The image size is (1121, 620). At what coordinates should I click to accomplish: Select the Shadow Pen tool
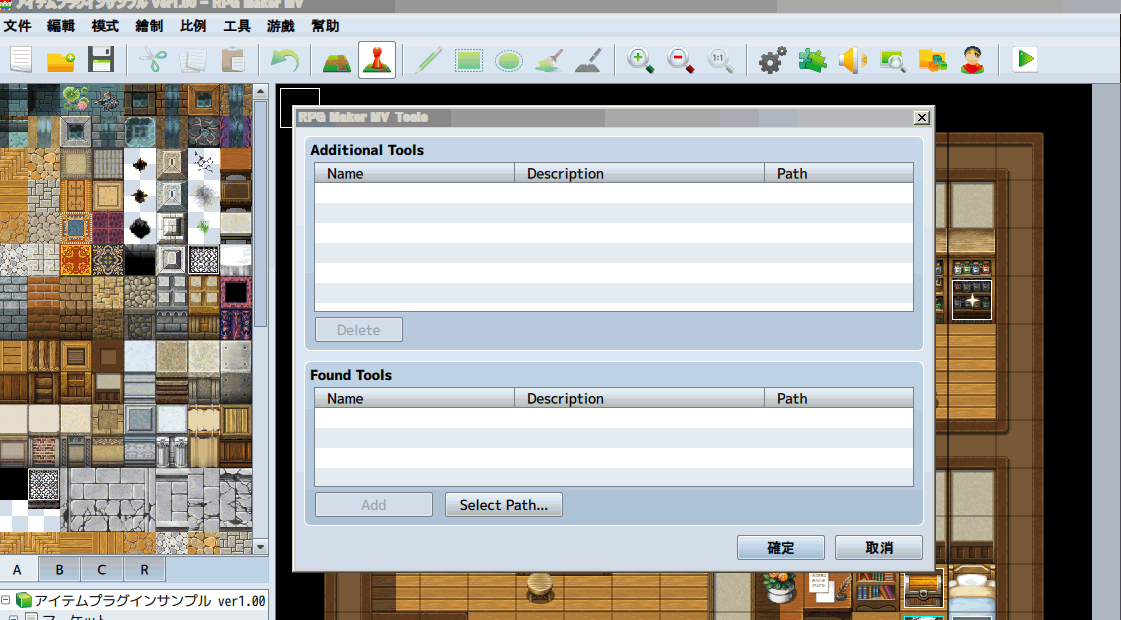[x=588, y=59]
